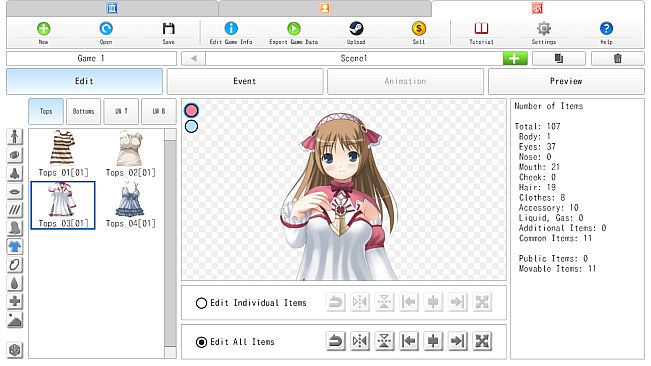
Task: Click the New game toolbar icon
Action: tap(43, 29)
